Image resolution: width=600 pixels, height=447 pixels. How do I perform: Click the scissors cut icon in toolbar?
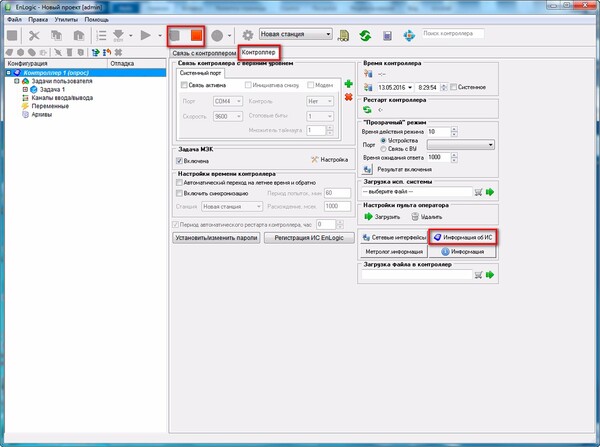[x=34, y=36]
